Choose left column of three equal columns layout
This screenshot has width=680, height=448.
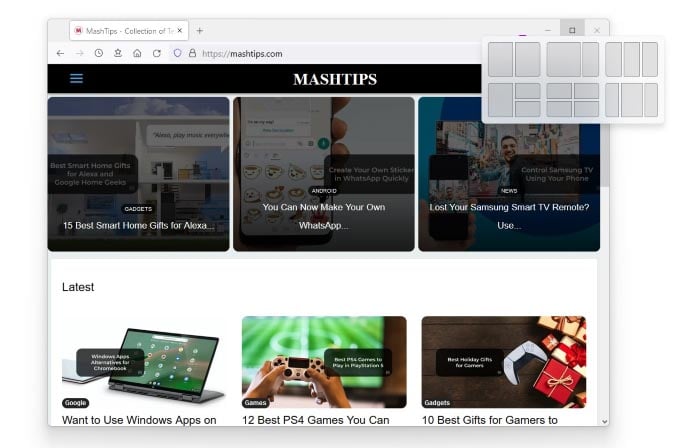click(x=614, y=59)
